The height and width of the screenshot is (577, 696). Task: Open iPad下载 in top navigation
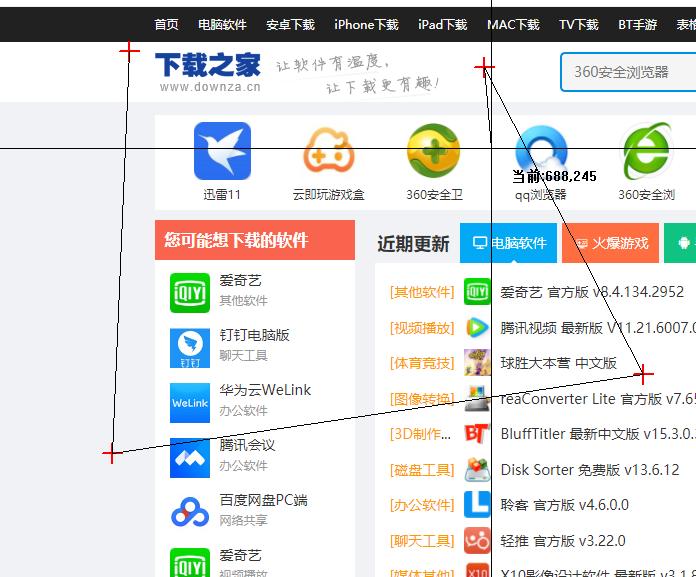click(x=442, y=24)
